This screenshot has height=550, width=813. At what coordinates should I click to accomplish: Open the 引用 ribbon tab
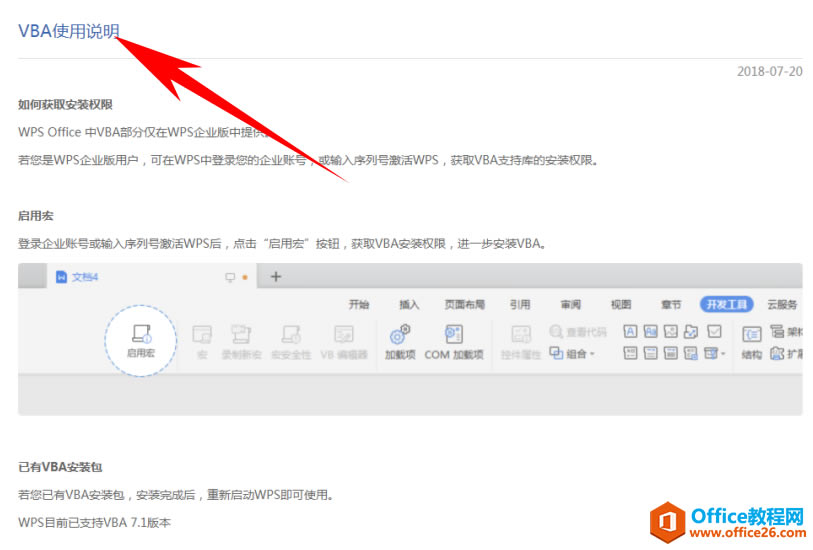tap(520, 304)
